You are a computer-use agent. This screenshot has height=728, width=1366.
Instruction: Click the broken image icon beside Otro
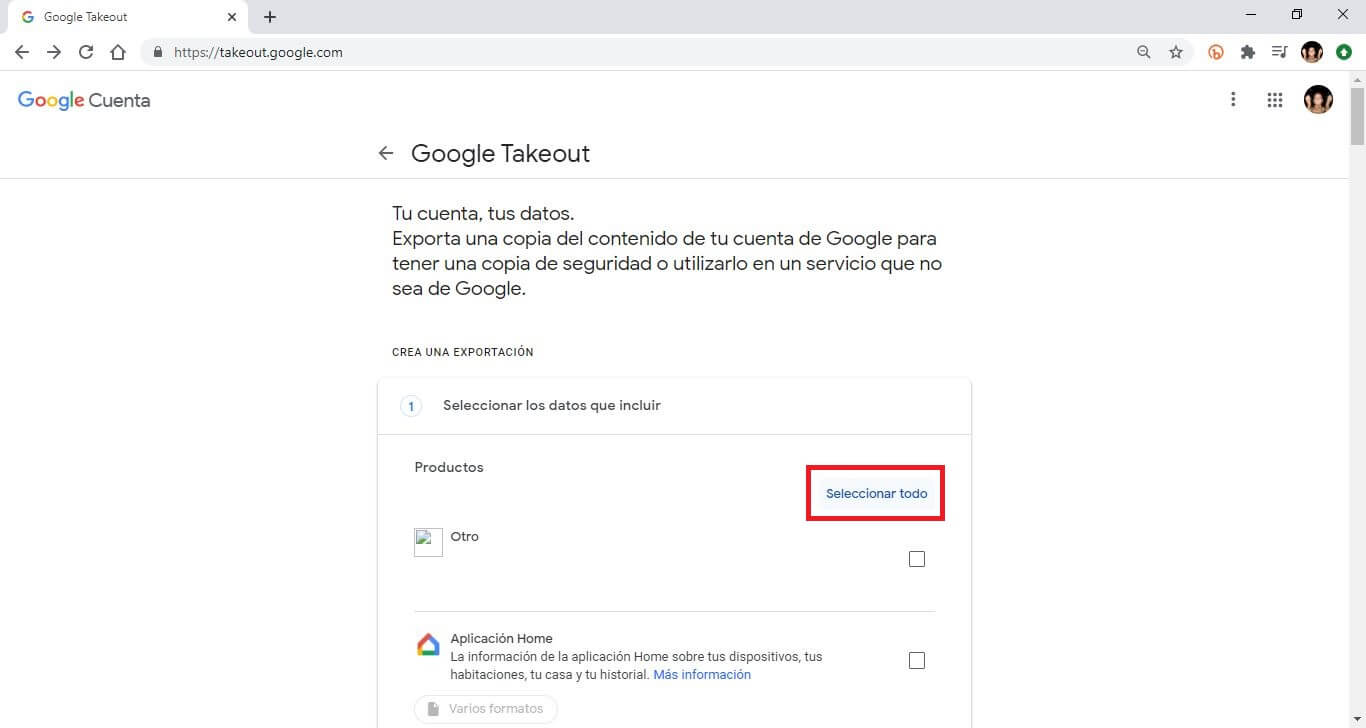pos(428,542)
